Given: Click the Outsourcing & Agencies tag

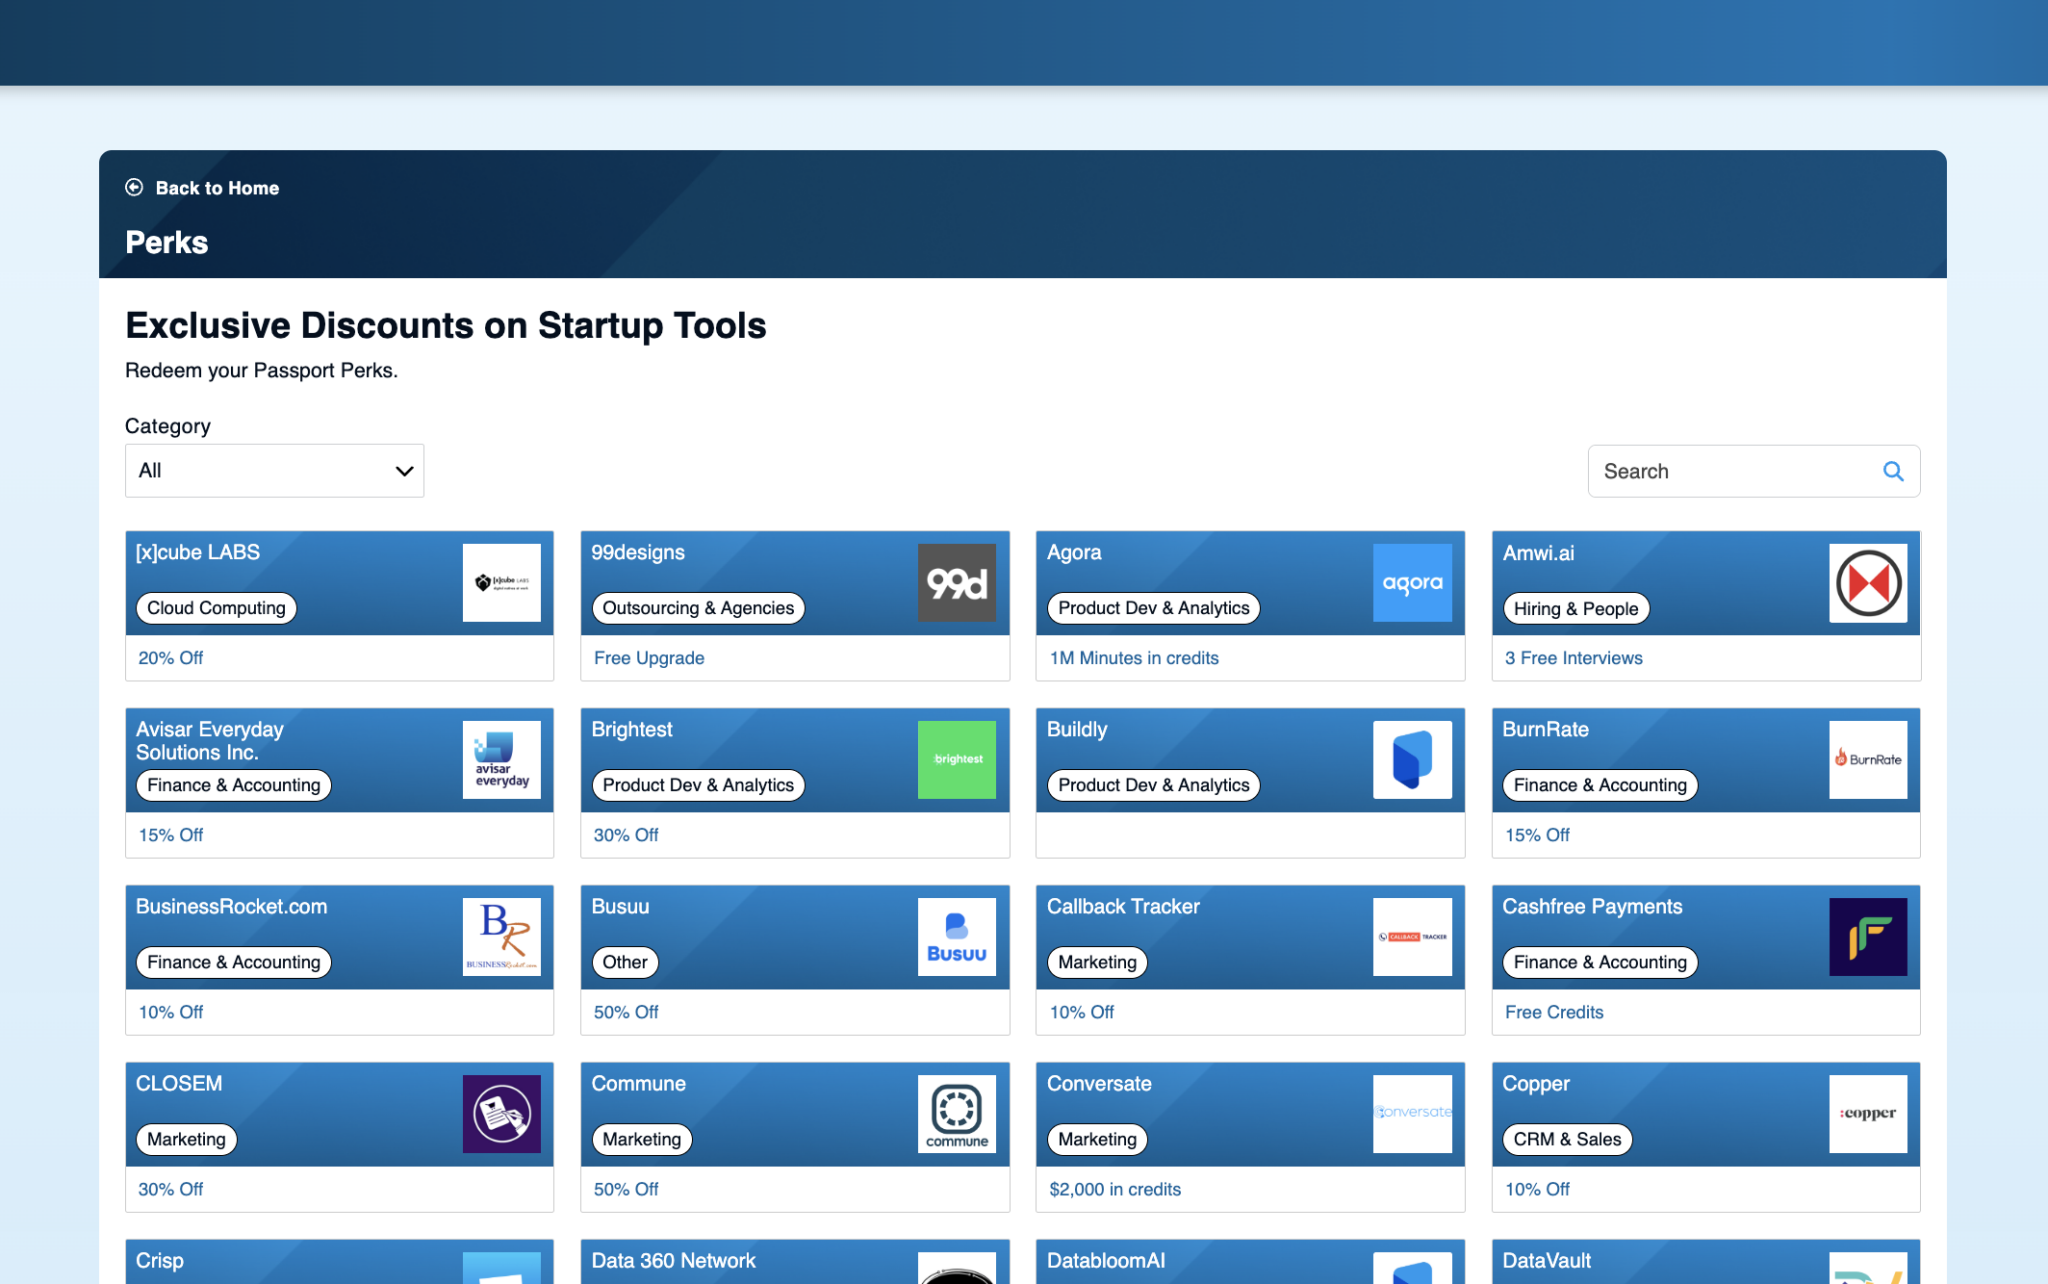Looking at the screenshot, I should click(698, 608).
